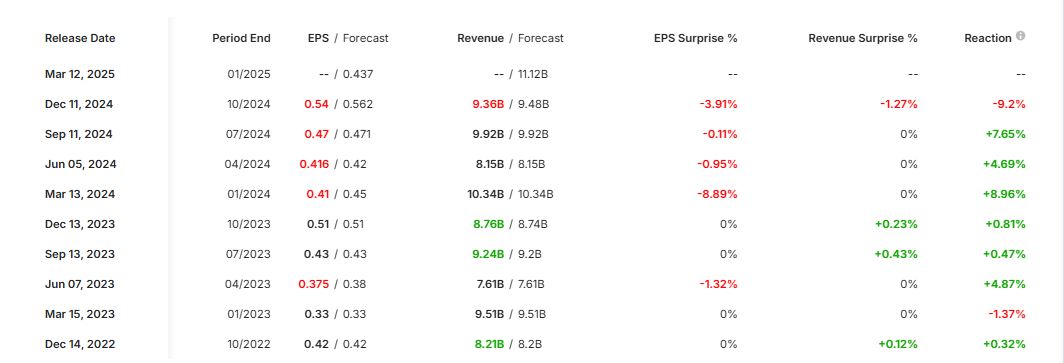Click the EPS Surprise % header
The height and width of the screenshot is (363, 1064).
click(695, 38)
